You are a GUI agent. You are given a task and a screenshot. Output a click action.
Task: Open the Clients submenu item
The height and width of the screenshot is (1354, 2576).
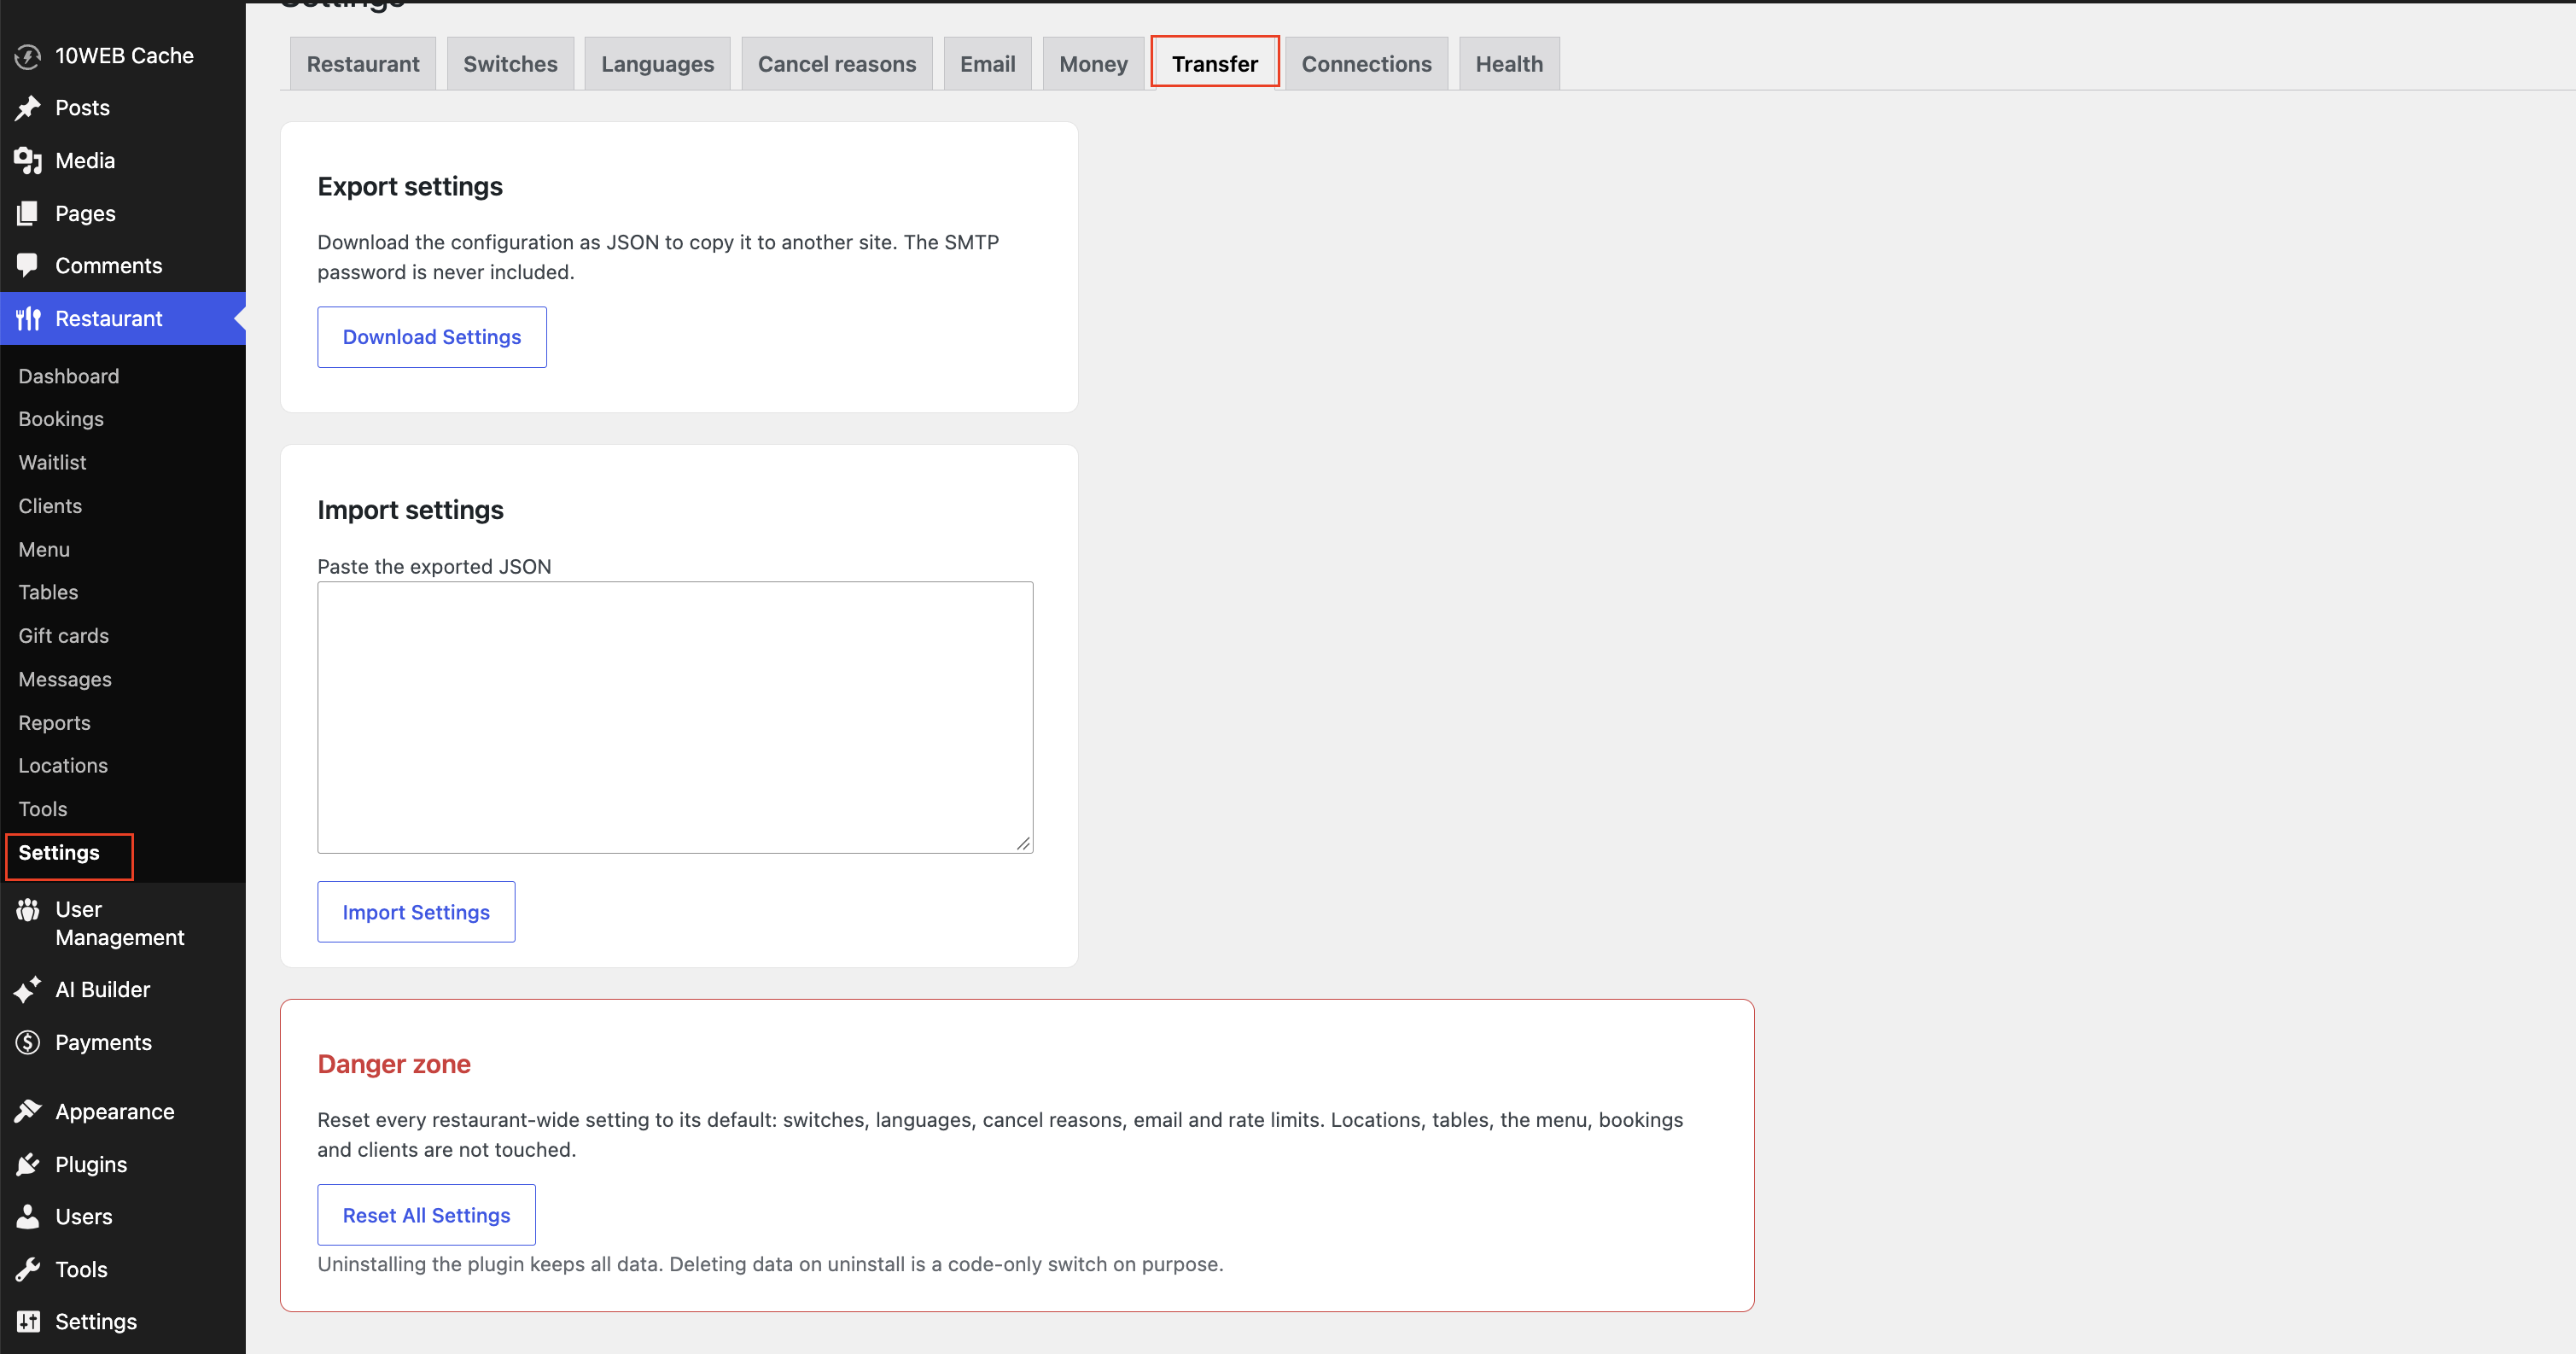50,506
